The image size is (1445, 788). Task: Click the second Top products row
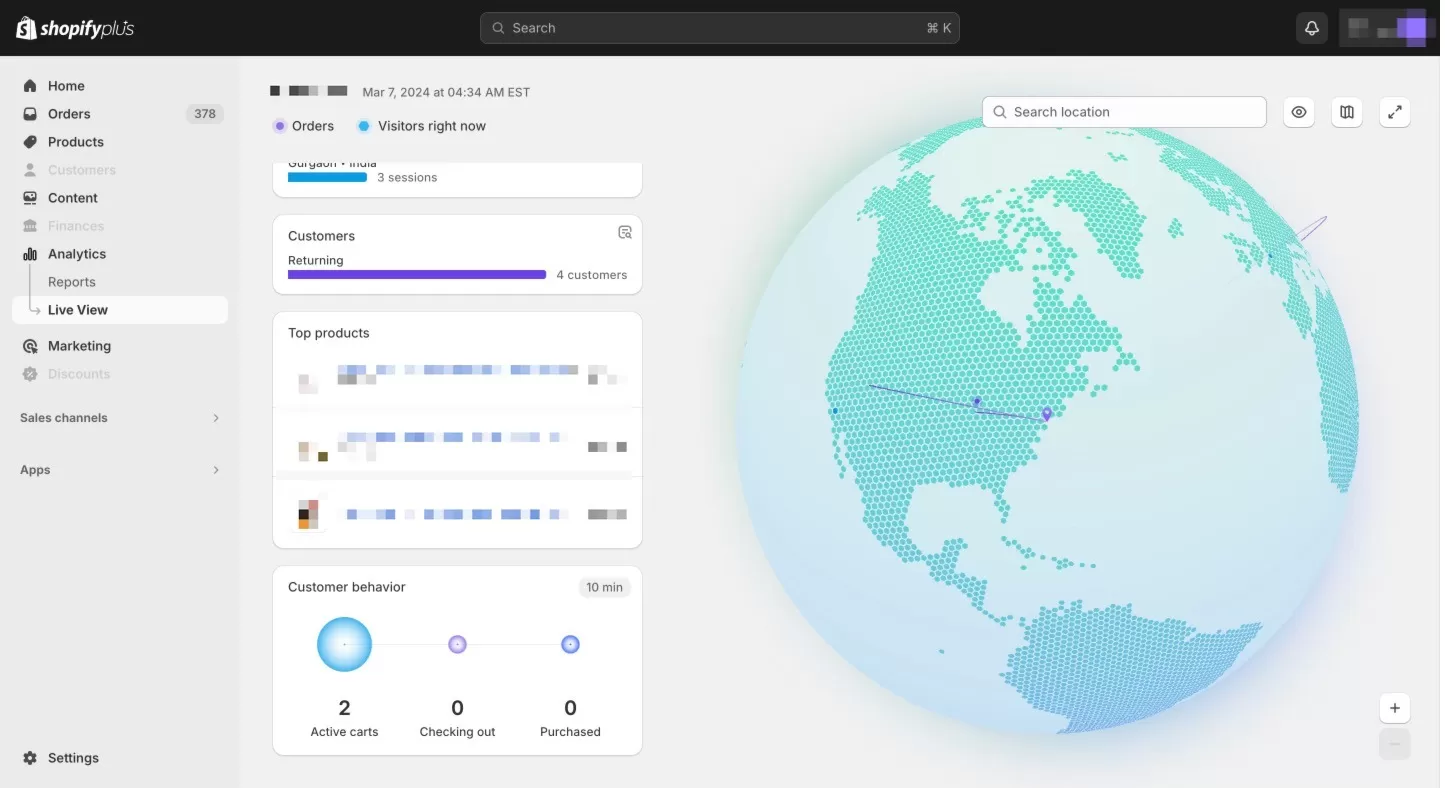(x=457, y=443)
